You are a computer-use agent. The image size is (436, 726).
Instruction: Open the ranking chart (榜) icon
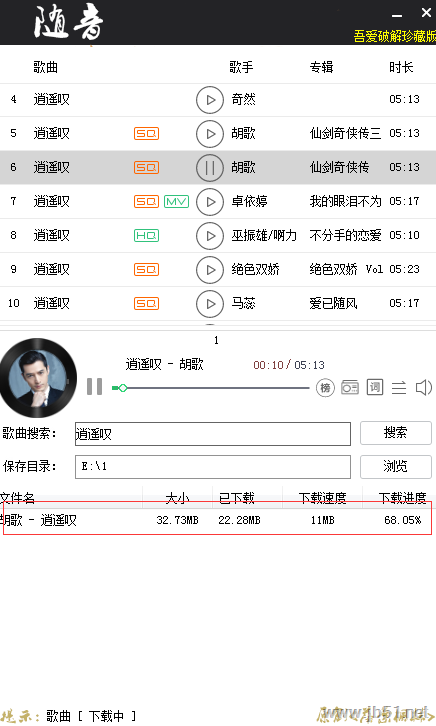325,388
